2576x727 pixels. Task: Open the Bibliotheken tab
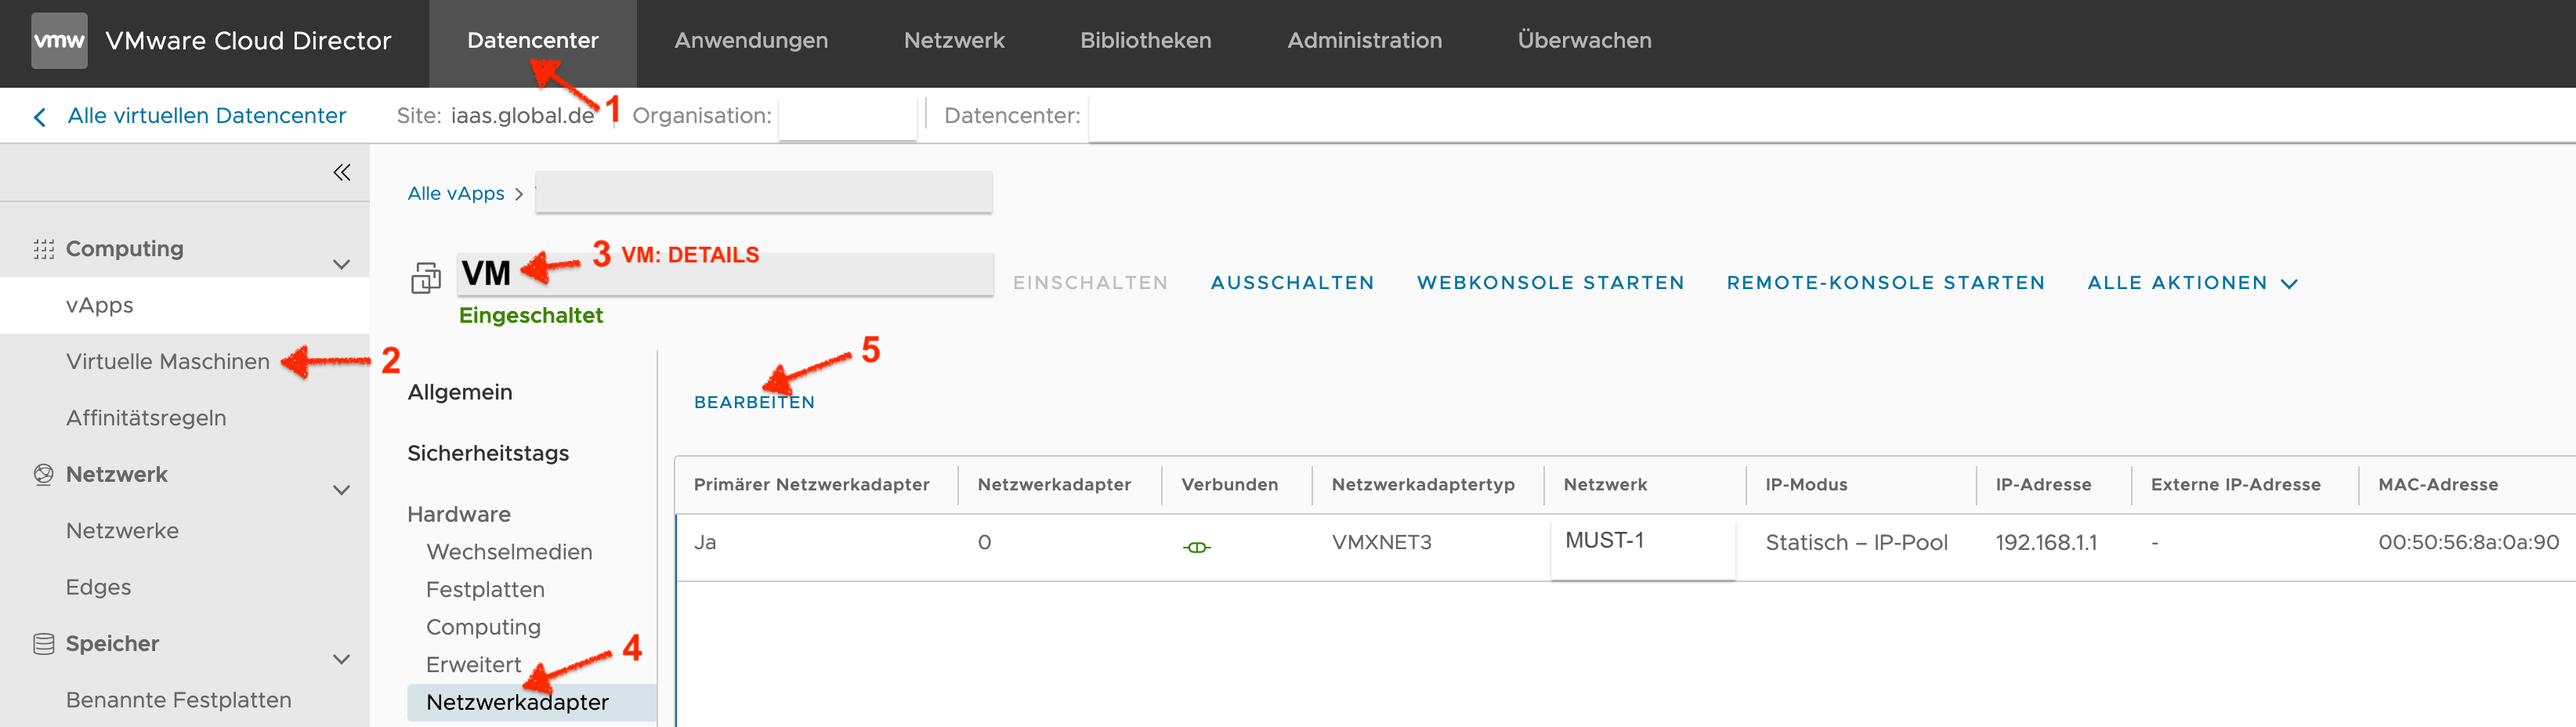tap(1146, 41)
